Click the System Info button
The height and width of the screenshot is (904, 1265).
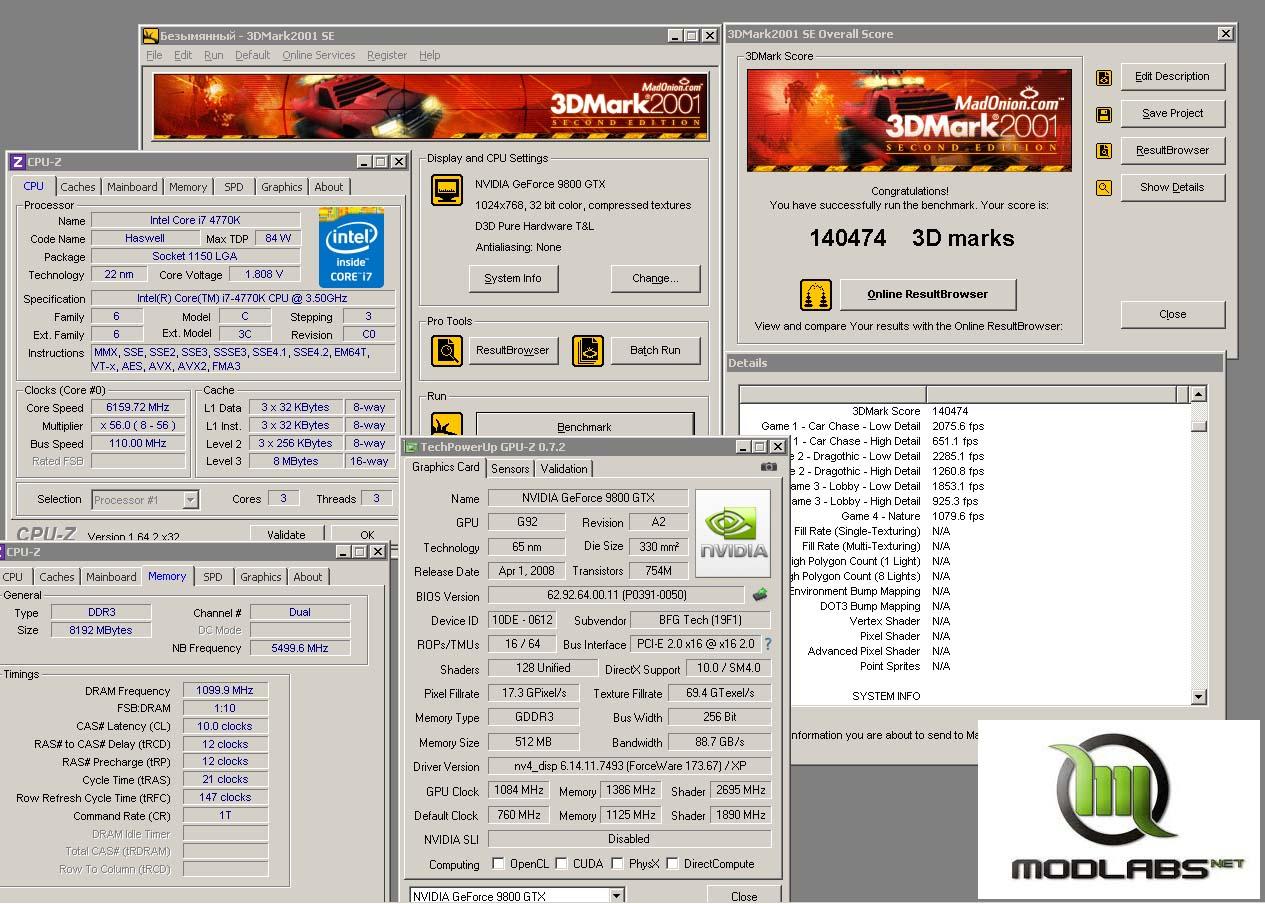pyautogui.click(x=513, y=279)
